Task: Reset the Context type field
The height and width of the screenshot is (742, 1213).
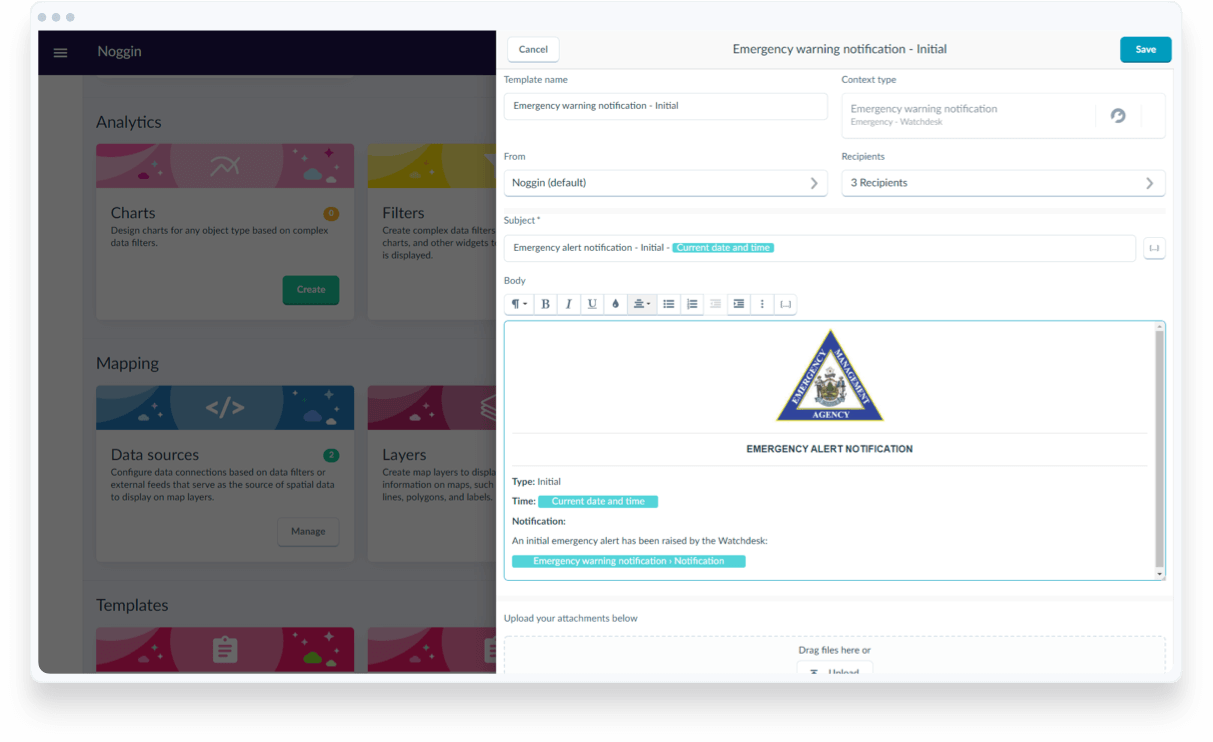Action: coord(1118,116)
